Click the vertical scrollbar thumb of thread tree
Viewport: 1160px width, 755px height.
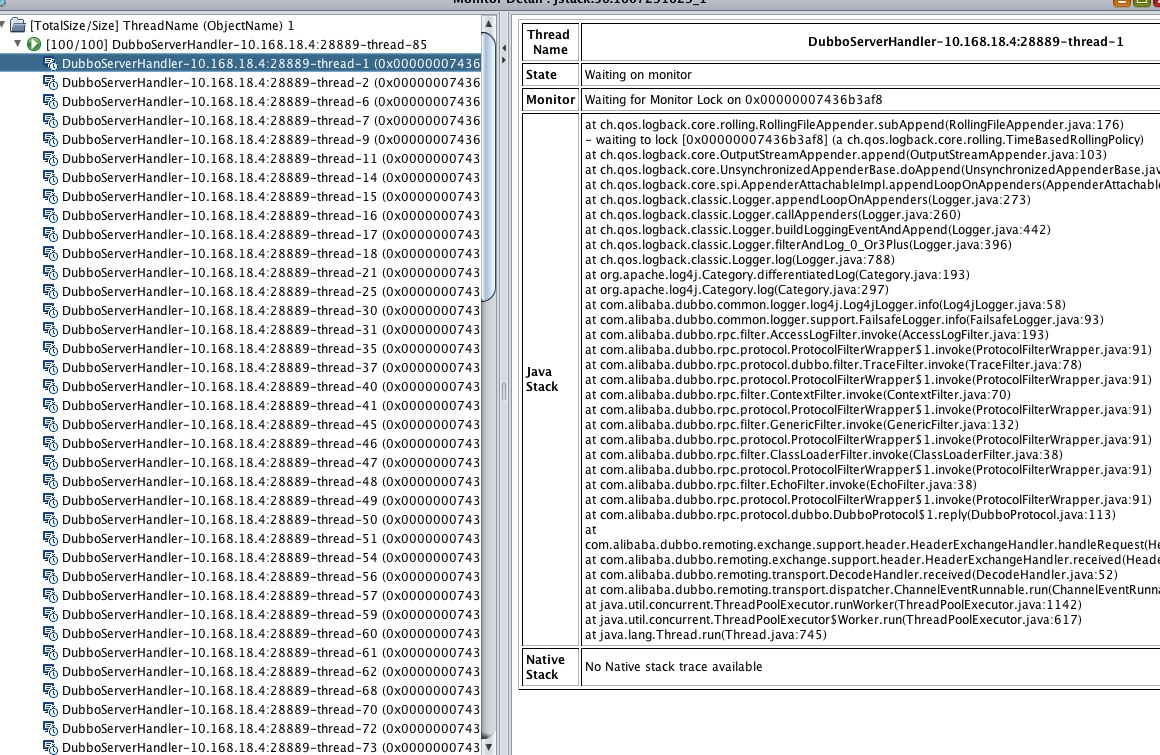pyautogui.click(x=488, y=166)
